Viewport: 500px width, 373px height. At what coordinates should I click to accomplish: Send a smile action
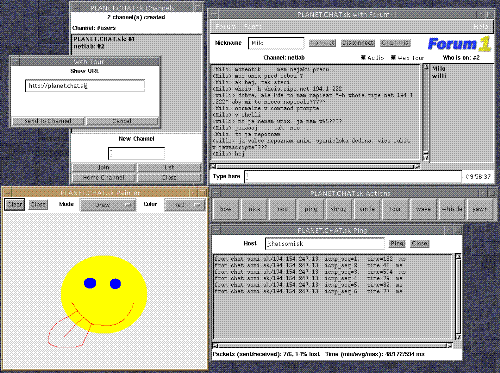pyautogui.click(x=367, y=209)
